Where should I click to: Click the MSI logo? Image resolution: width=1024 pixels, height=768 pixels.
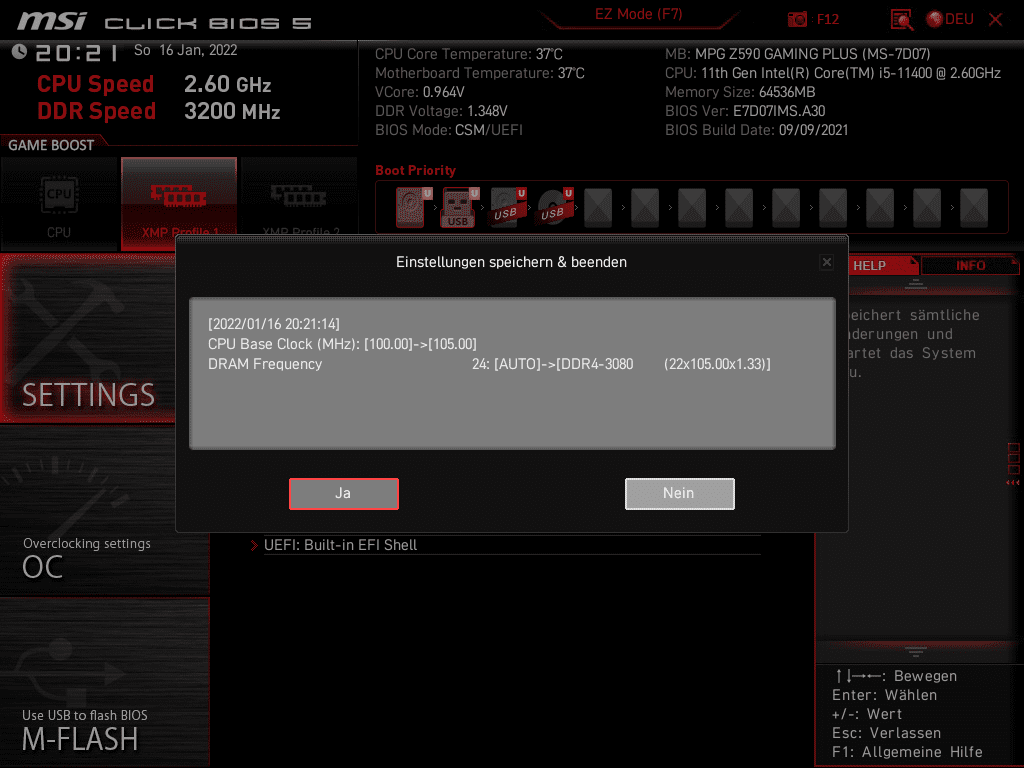52,21
